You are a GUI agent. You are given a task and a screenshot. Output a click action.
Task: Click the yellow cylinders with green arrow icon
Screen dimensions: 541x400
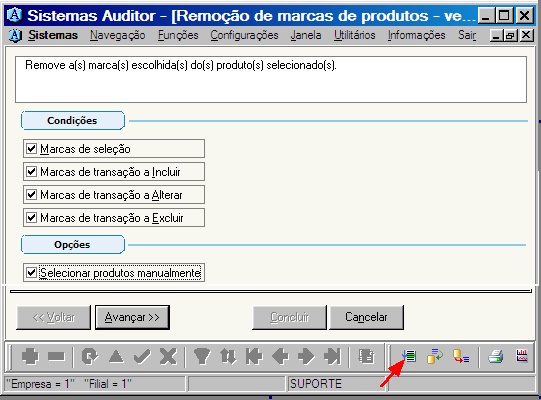435,356
